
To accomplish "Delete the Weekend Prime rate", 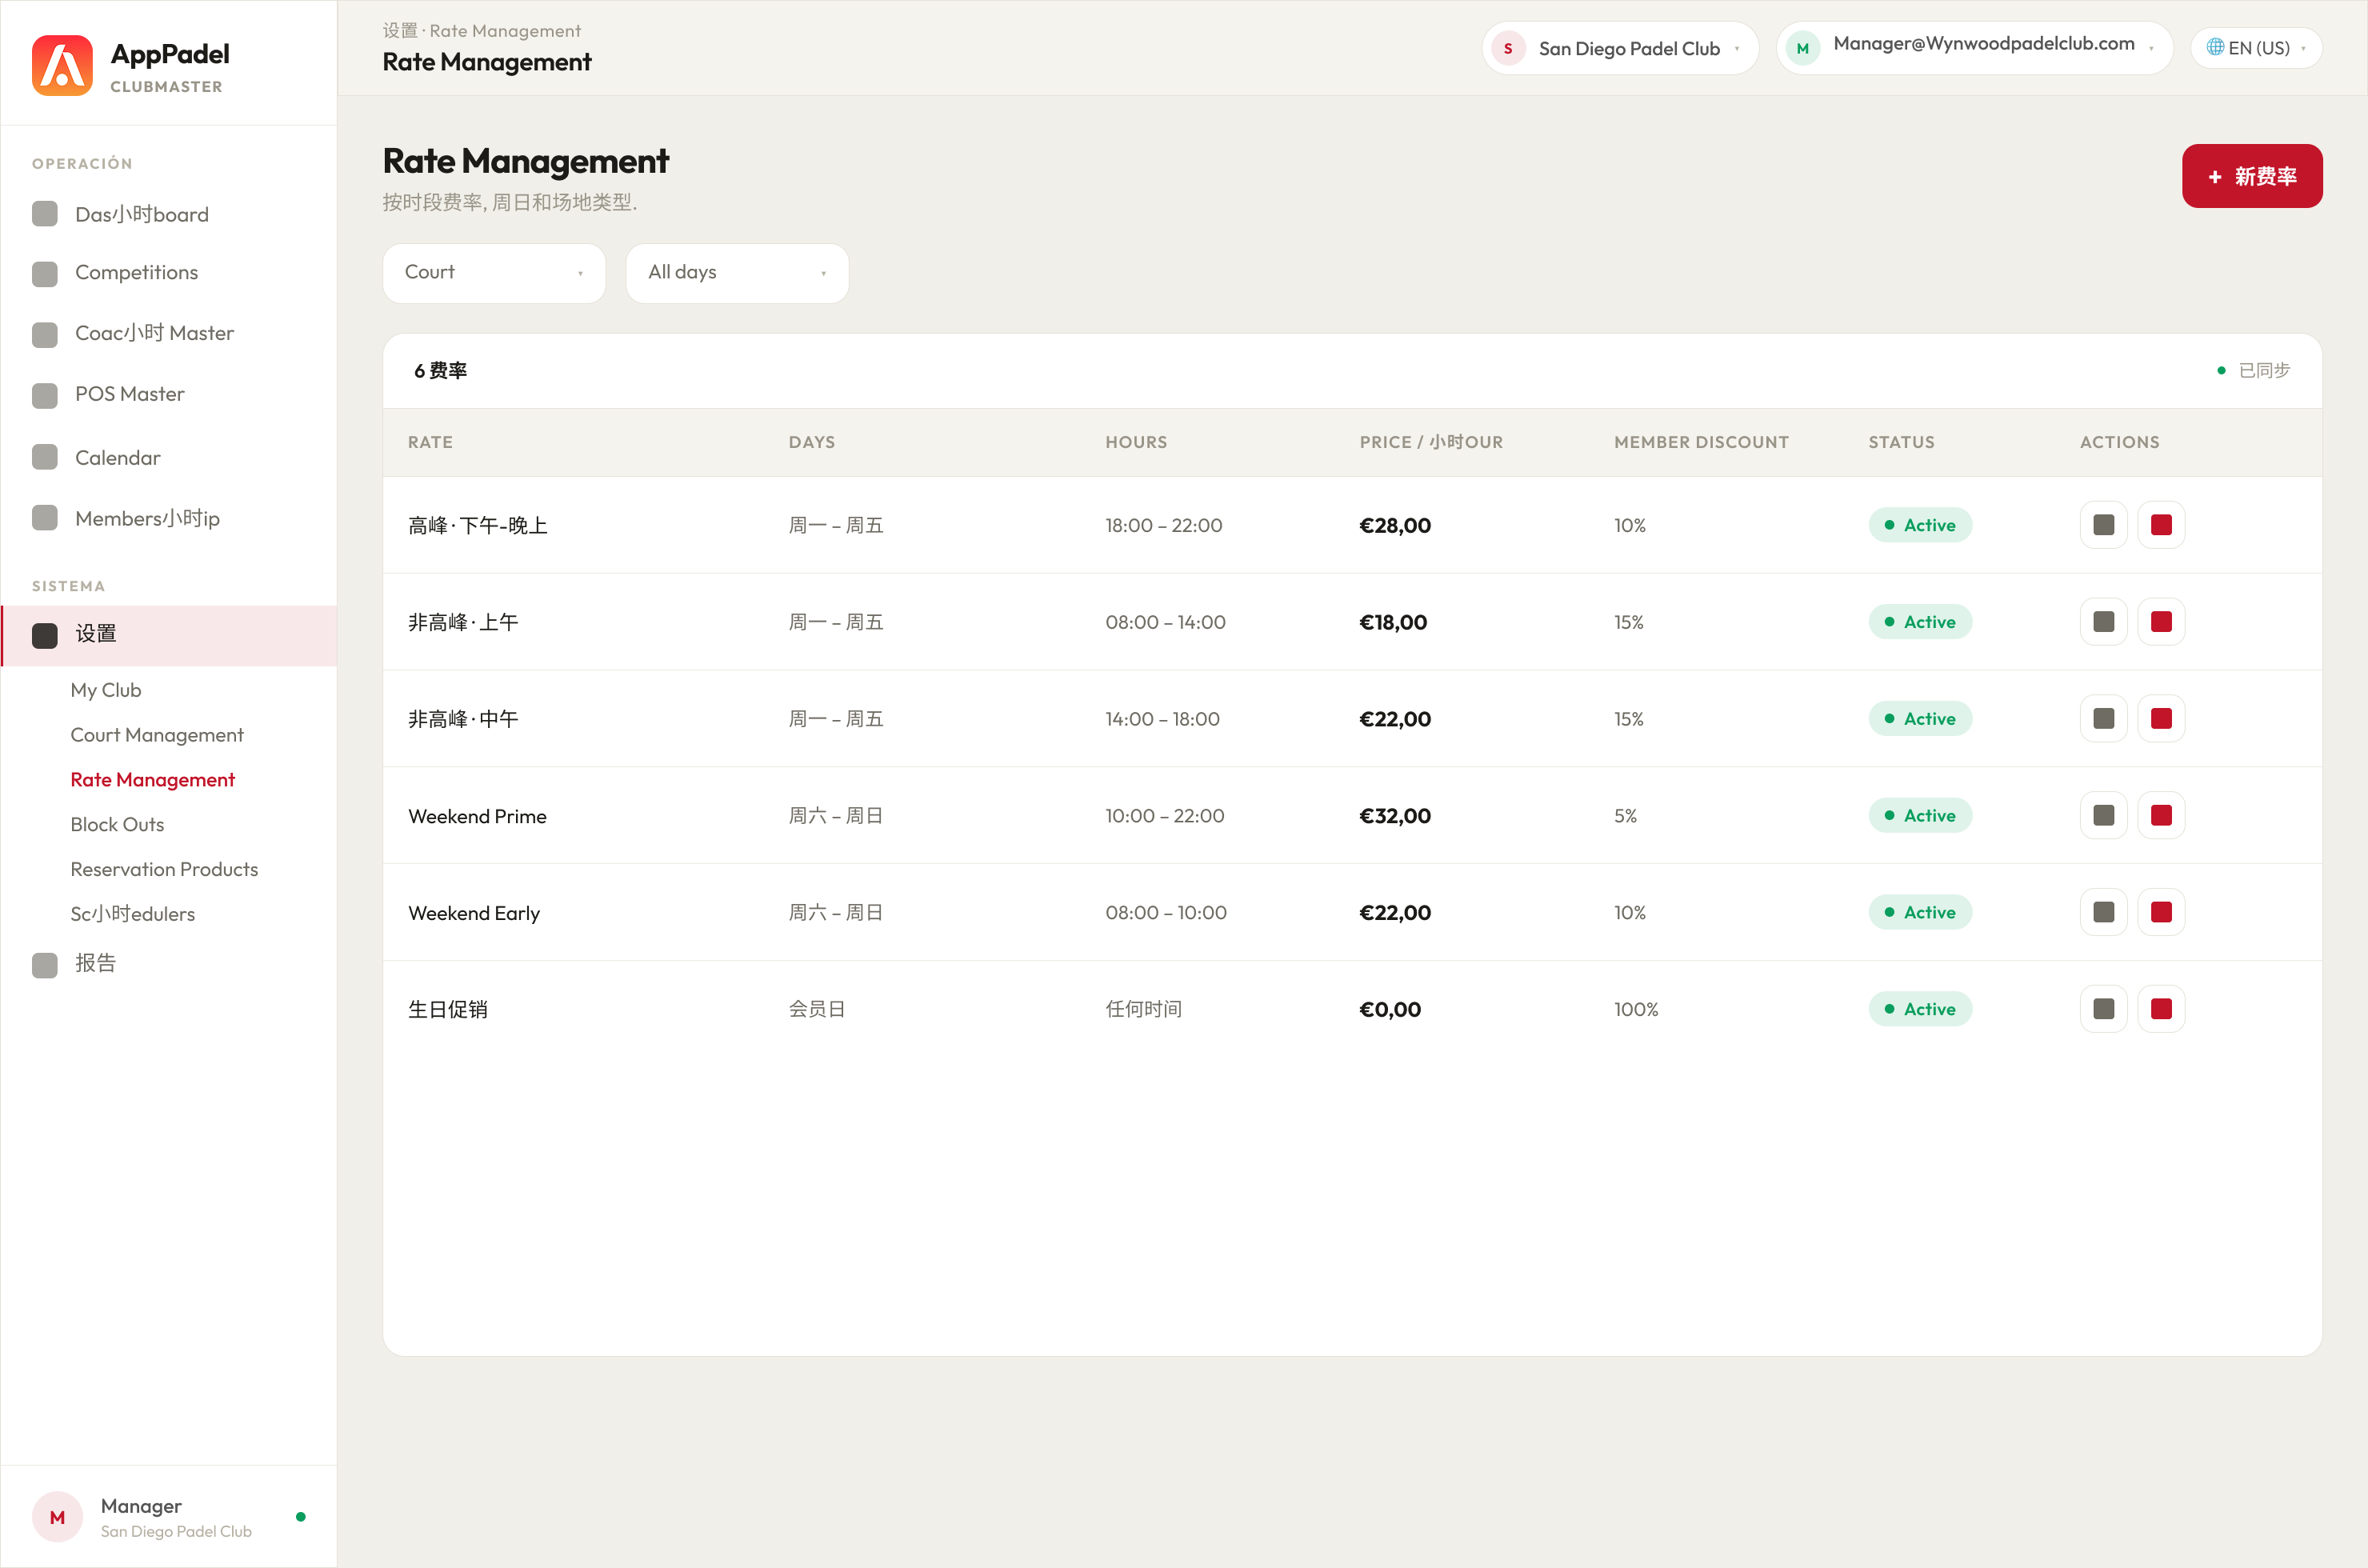I will coord(2161,815).
